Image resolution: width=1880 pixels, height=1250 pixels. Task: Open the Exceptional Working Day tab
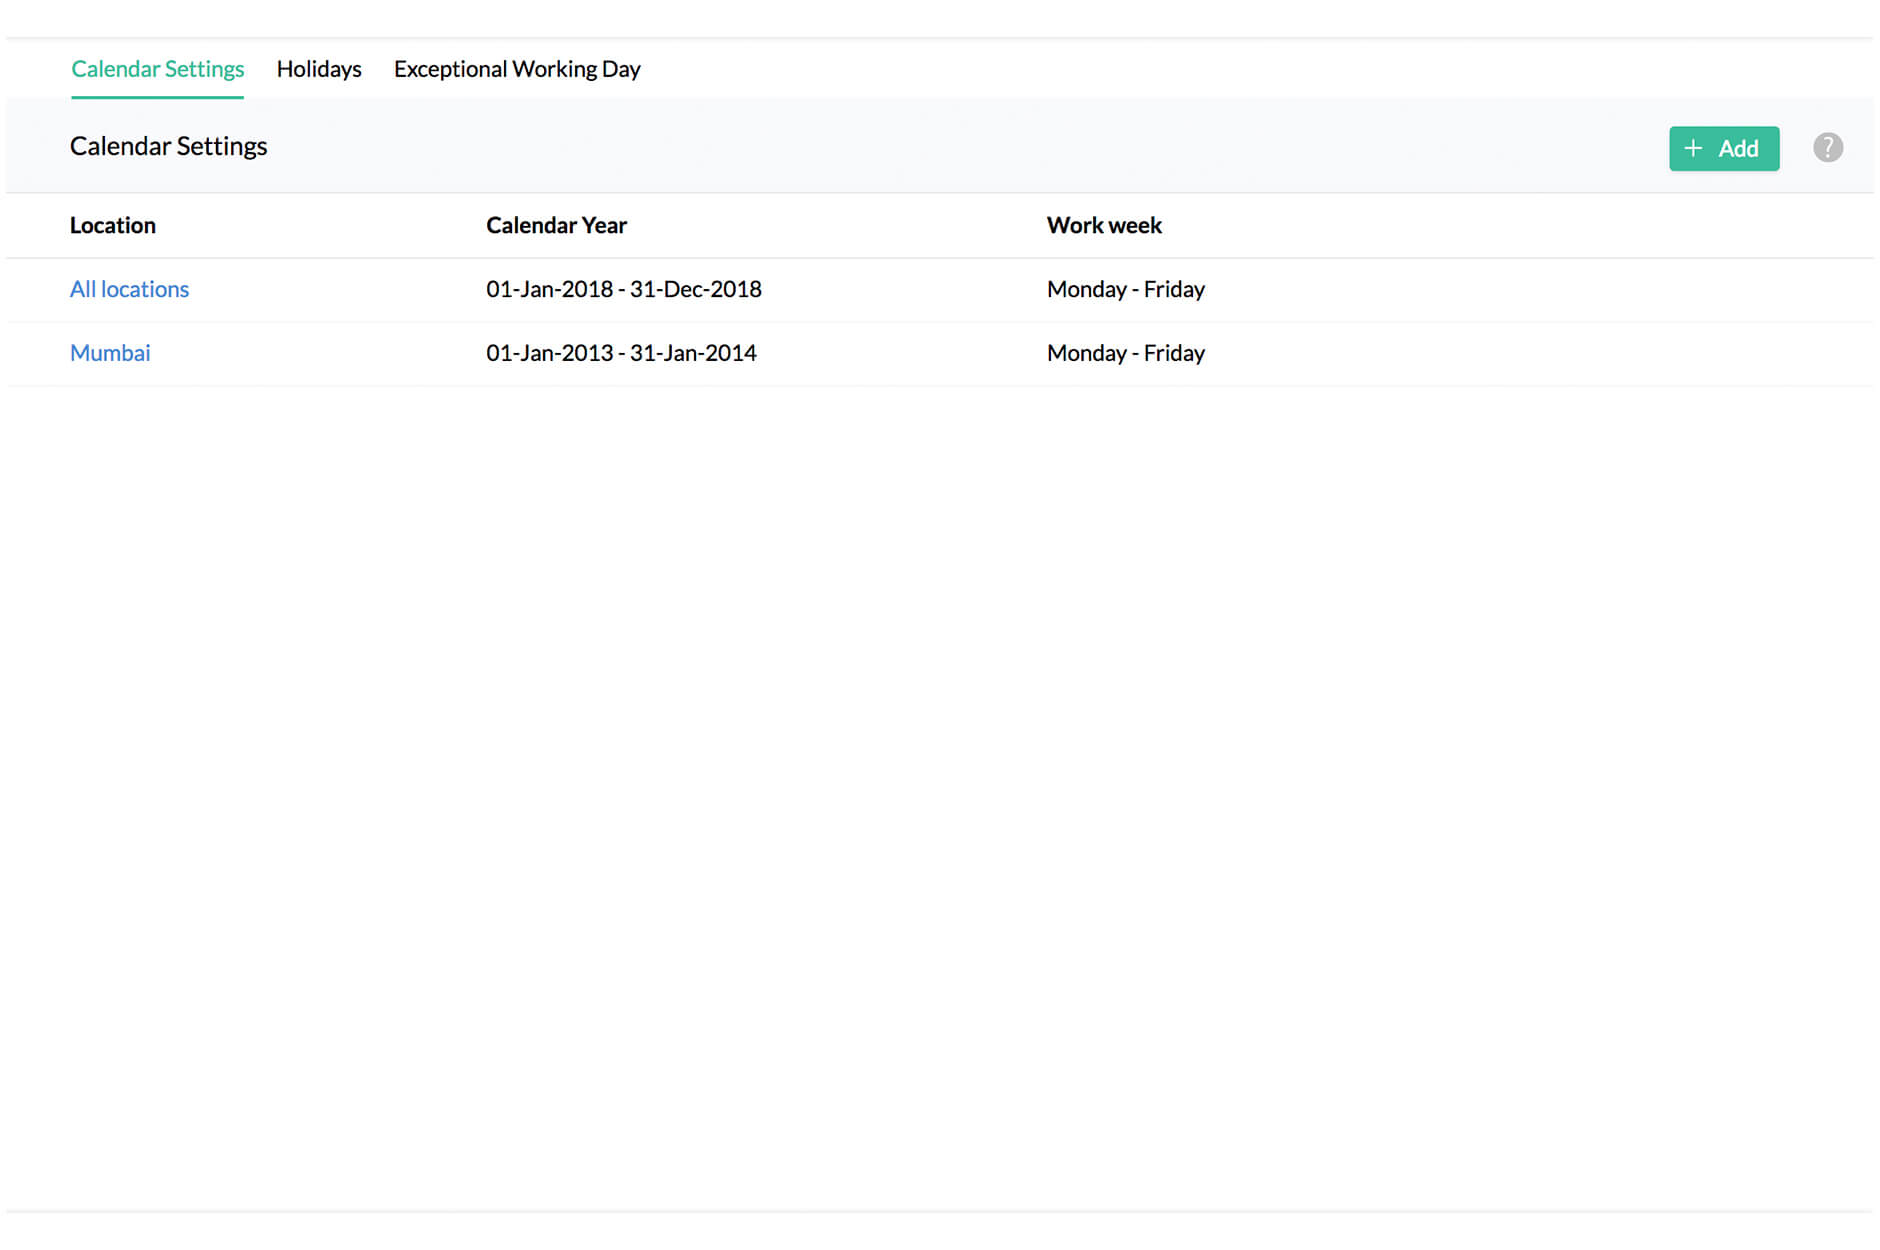click(x=516, y=69)
